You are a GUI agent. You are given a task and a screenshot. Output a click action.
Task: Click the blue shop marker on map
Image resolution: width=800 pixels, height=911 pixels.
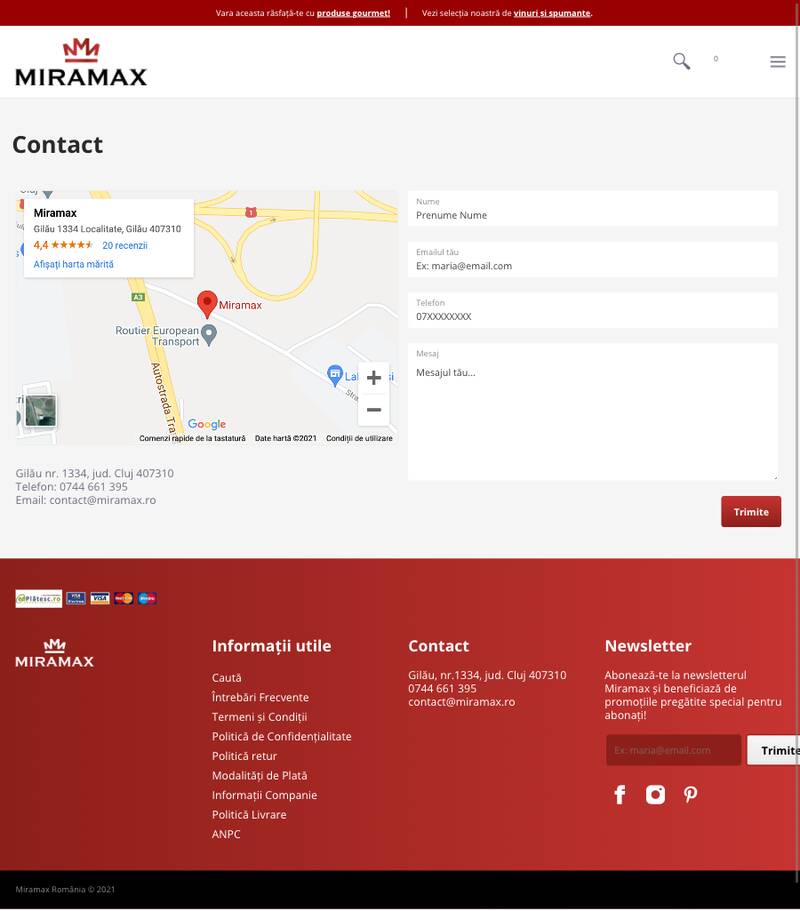(335, 375)
